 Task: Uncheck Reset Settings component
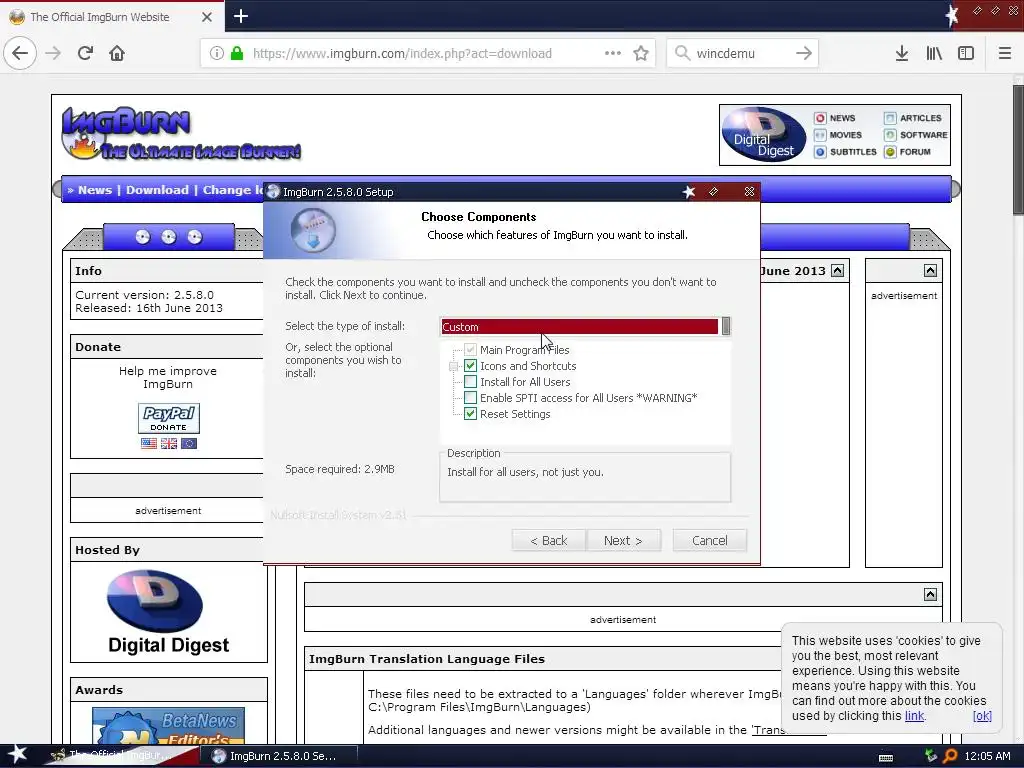pyautogui.click(x=470, y=414)
